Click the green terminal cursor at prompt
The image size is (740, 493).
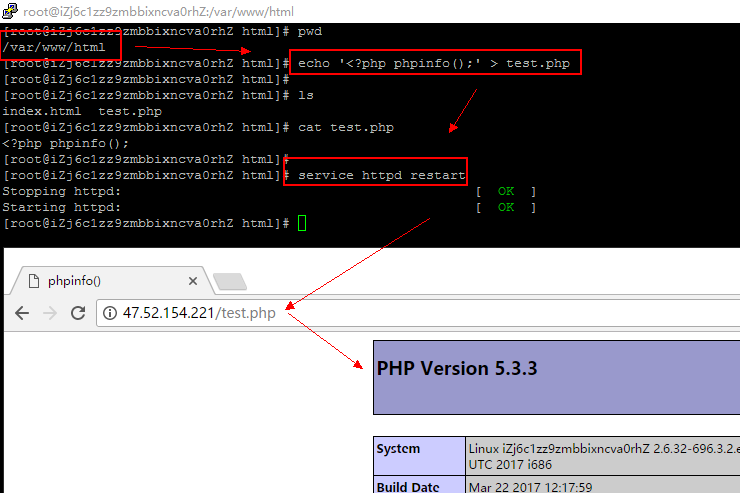303,223
